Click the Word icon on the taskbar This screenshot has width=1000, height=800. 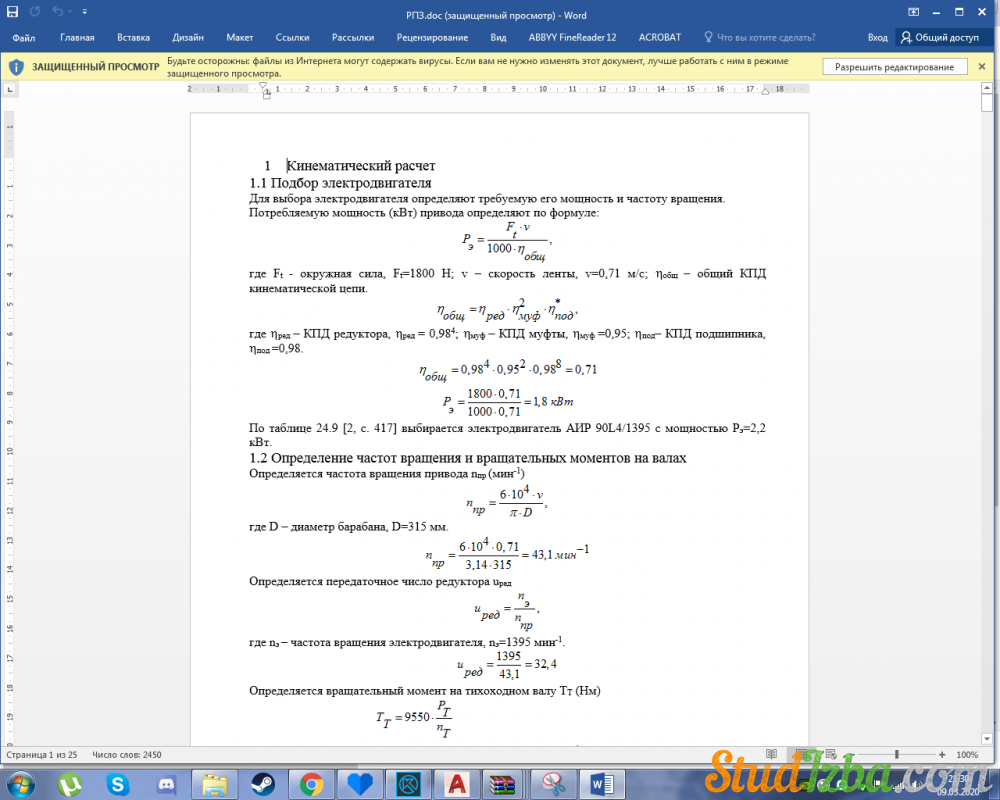602,784
